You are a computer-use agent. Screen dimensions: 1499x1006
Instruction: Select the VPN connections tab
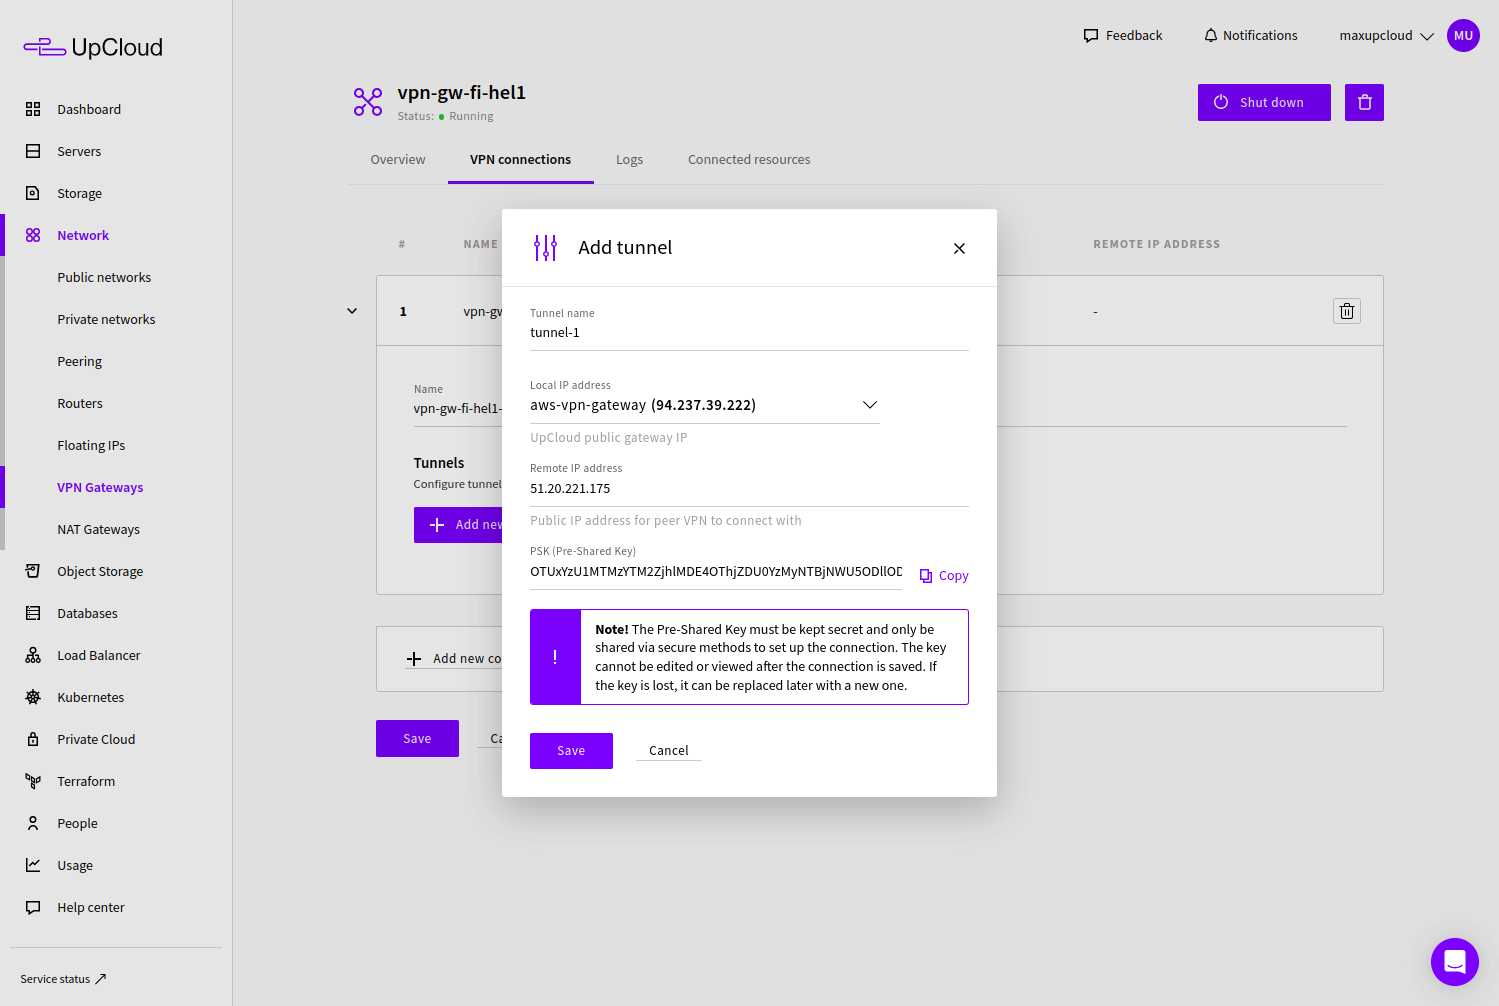point(521,160)
